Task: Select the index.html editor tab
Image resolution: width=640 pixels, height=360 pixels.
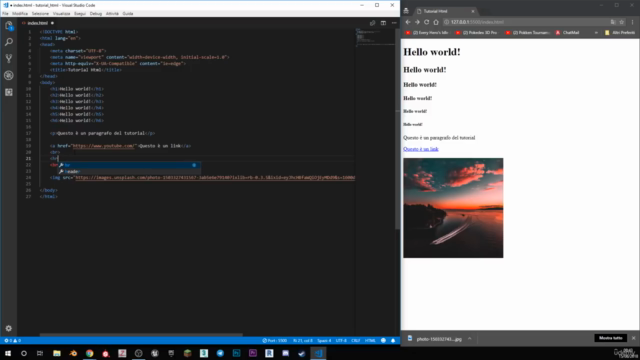Action: [37, 23]
